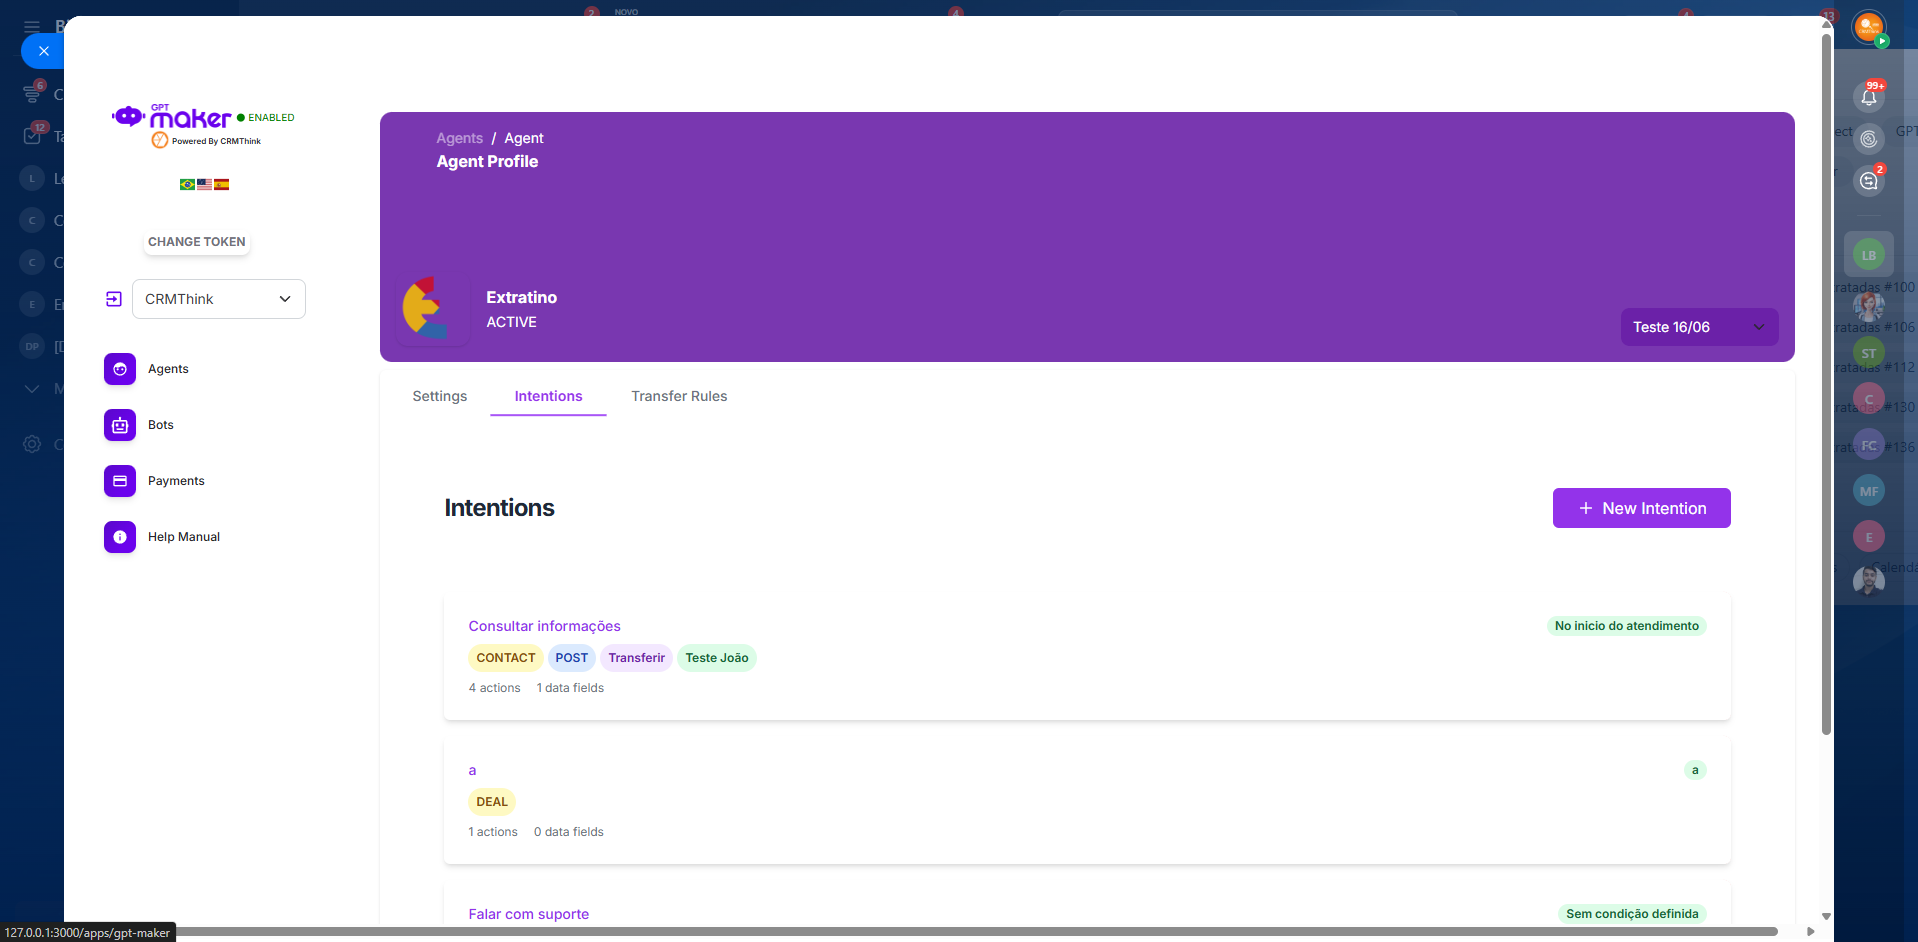Open the Transfer Rules tab
1918x942 pixels.
click(x=679, y=396)
